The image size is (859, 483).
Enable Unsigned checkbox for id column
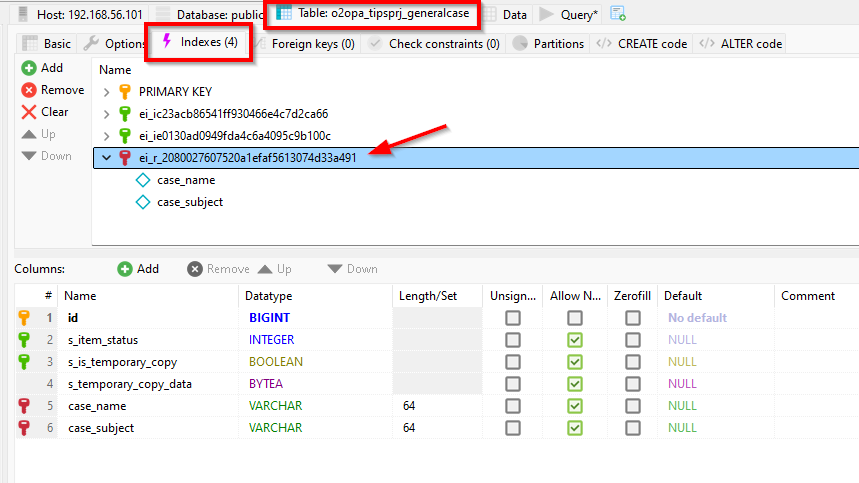pyautogui.click(x=513, y=318)
